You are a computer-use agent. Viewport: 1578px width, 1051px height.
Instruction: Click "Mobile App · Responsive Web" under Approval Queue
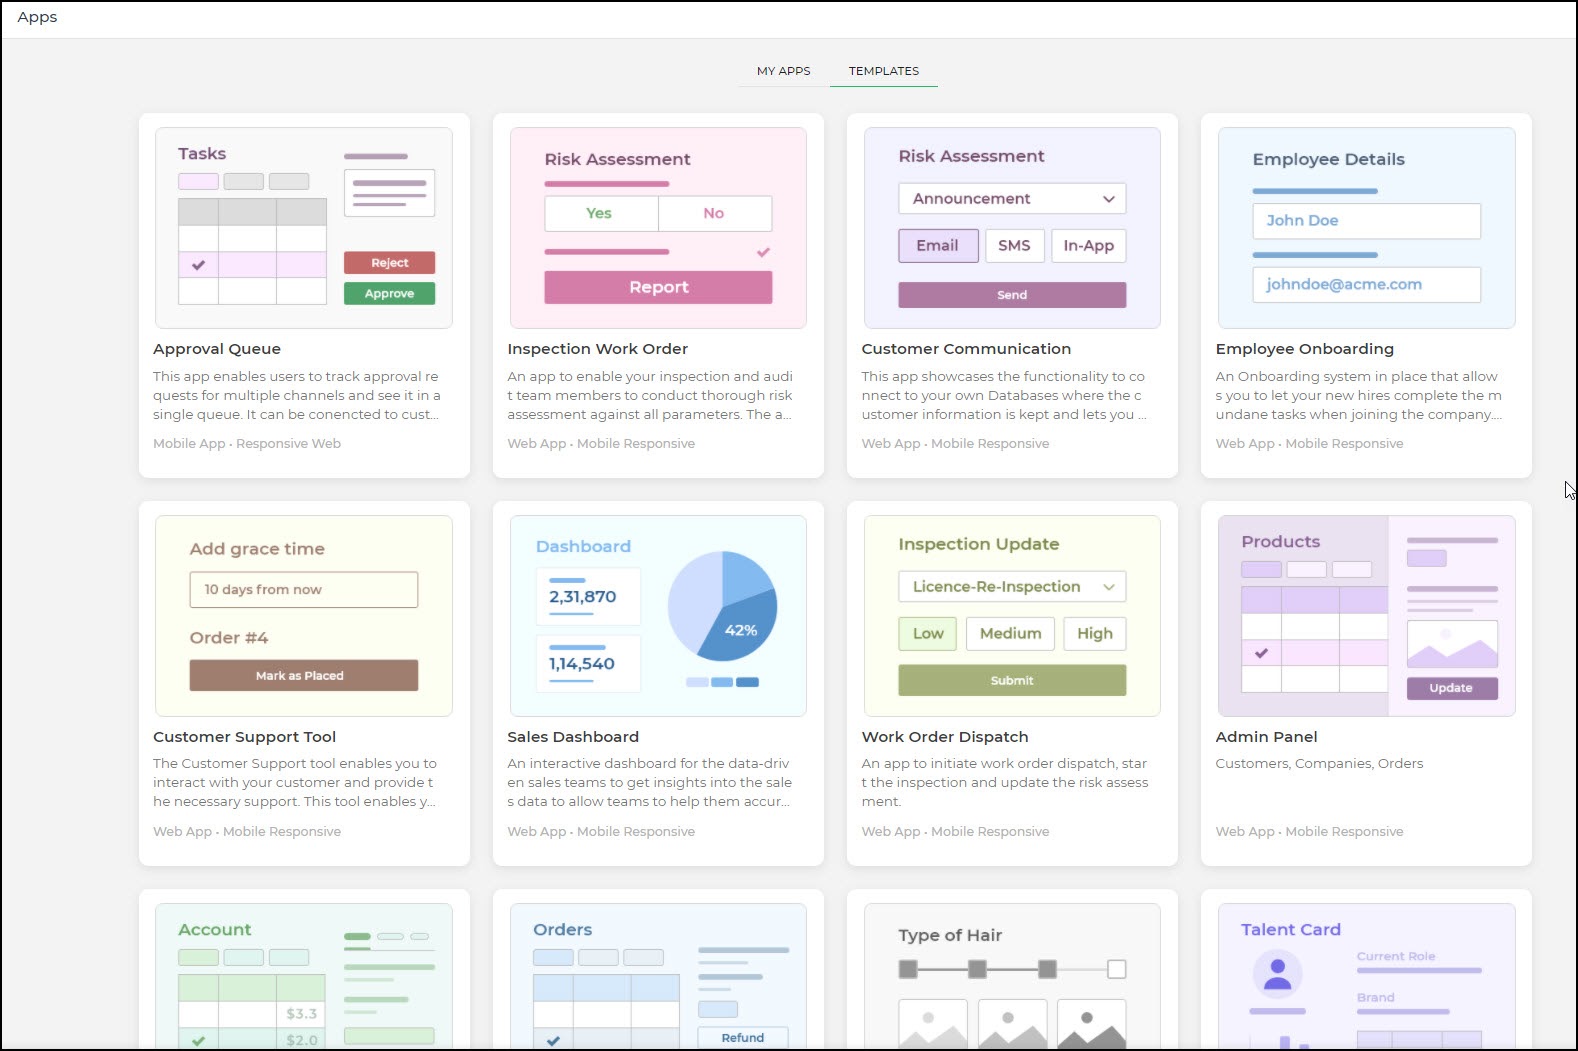[247, 443]
